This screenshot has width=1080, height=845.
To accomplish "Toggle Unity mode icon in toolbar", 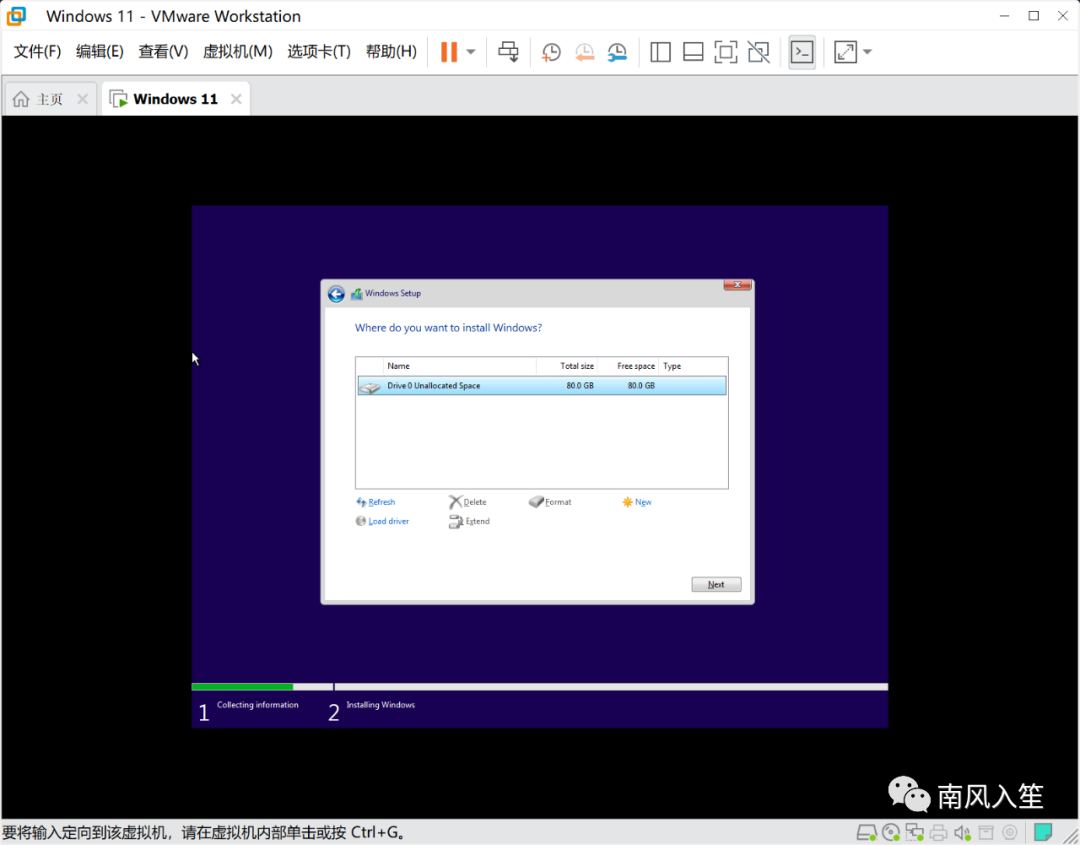I will (758, 52).
